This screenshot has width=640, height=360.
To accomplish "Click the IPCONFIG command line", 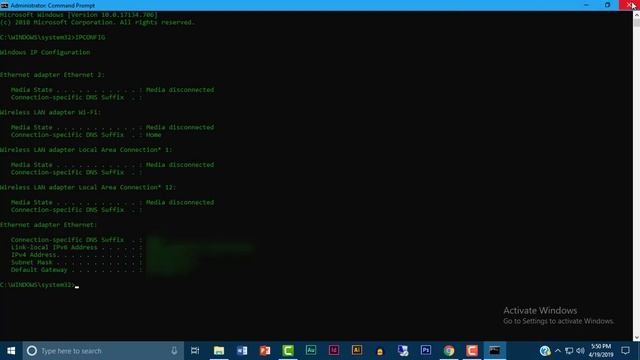I will (x=53, y=37).
